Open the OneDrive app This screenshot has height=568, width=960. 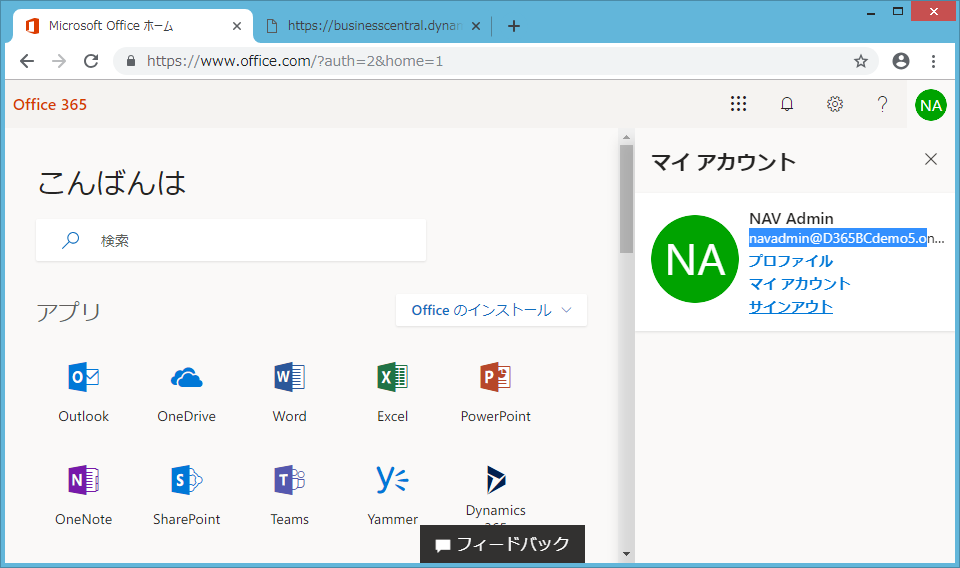click(x=186, y=392)
